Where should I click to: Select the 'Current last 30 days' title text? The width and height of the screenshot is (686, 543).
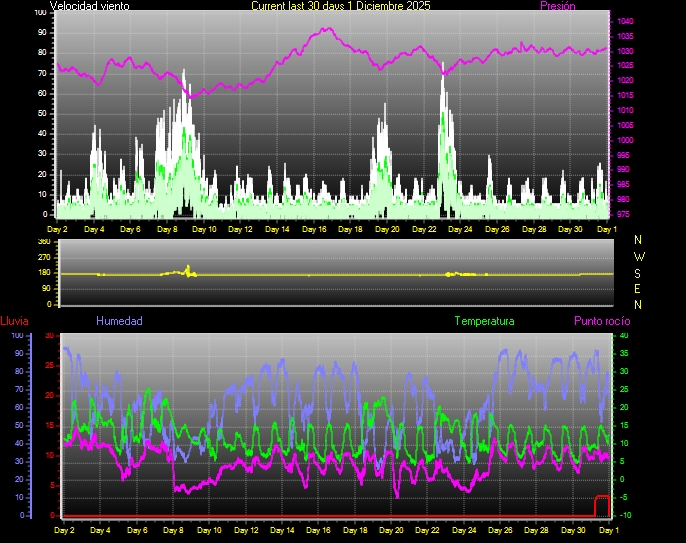point(341,6)
